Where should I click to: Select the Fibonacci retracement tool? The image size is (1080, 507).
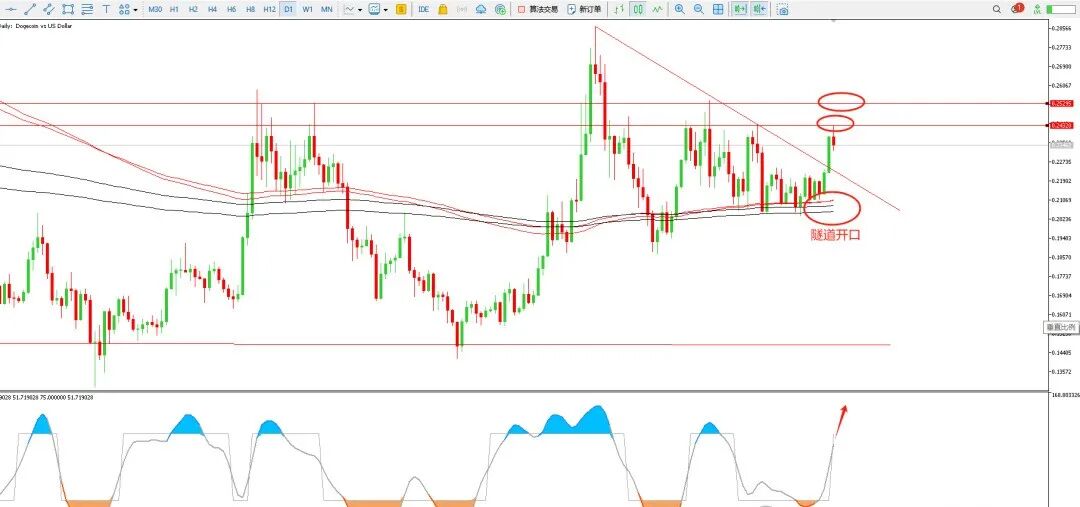click(x=87, y=10)
